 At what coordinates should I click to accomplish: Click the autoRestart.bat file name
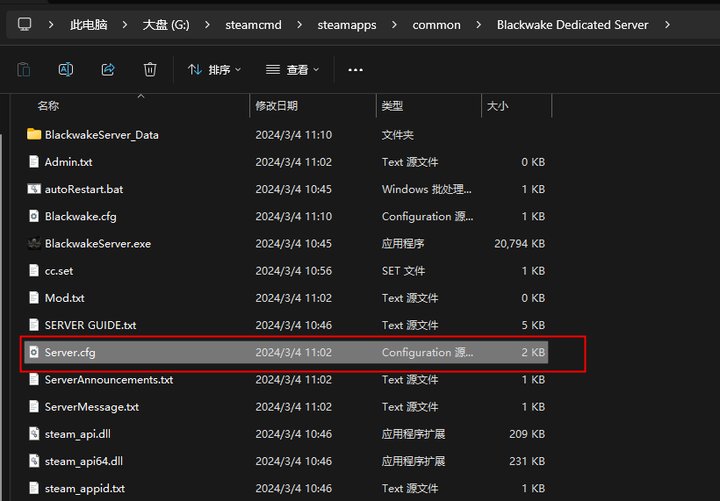[x=84, y=189]
